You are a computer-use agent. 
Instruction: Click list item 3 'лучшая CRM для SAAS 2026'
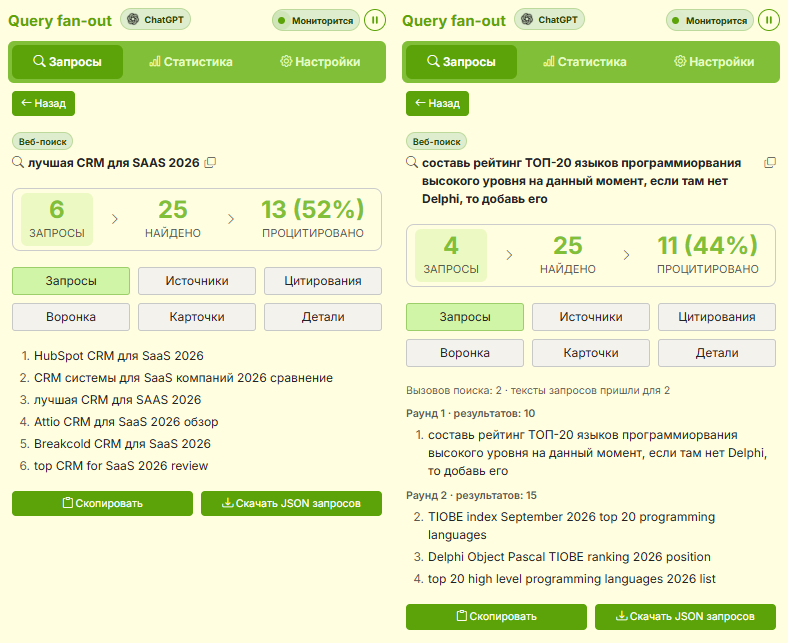point(118,400)
